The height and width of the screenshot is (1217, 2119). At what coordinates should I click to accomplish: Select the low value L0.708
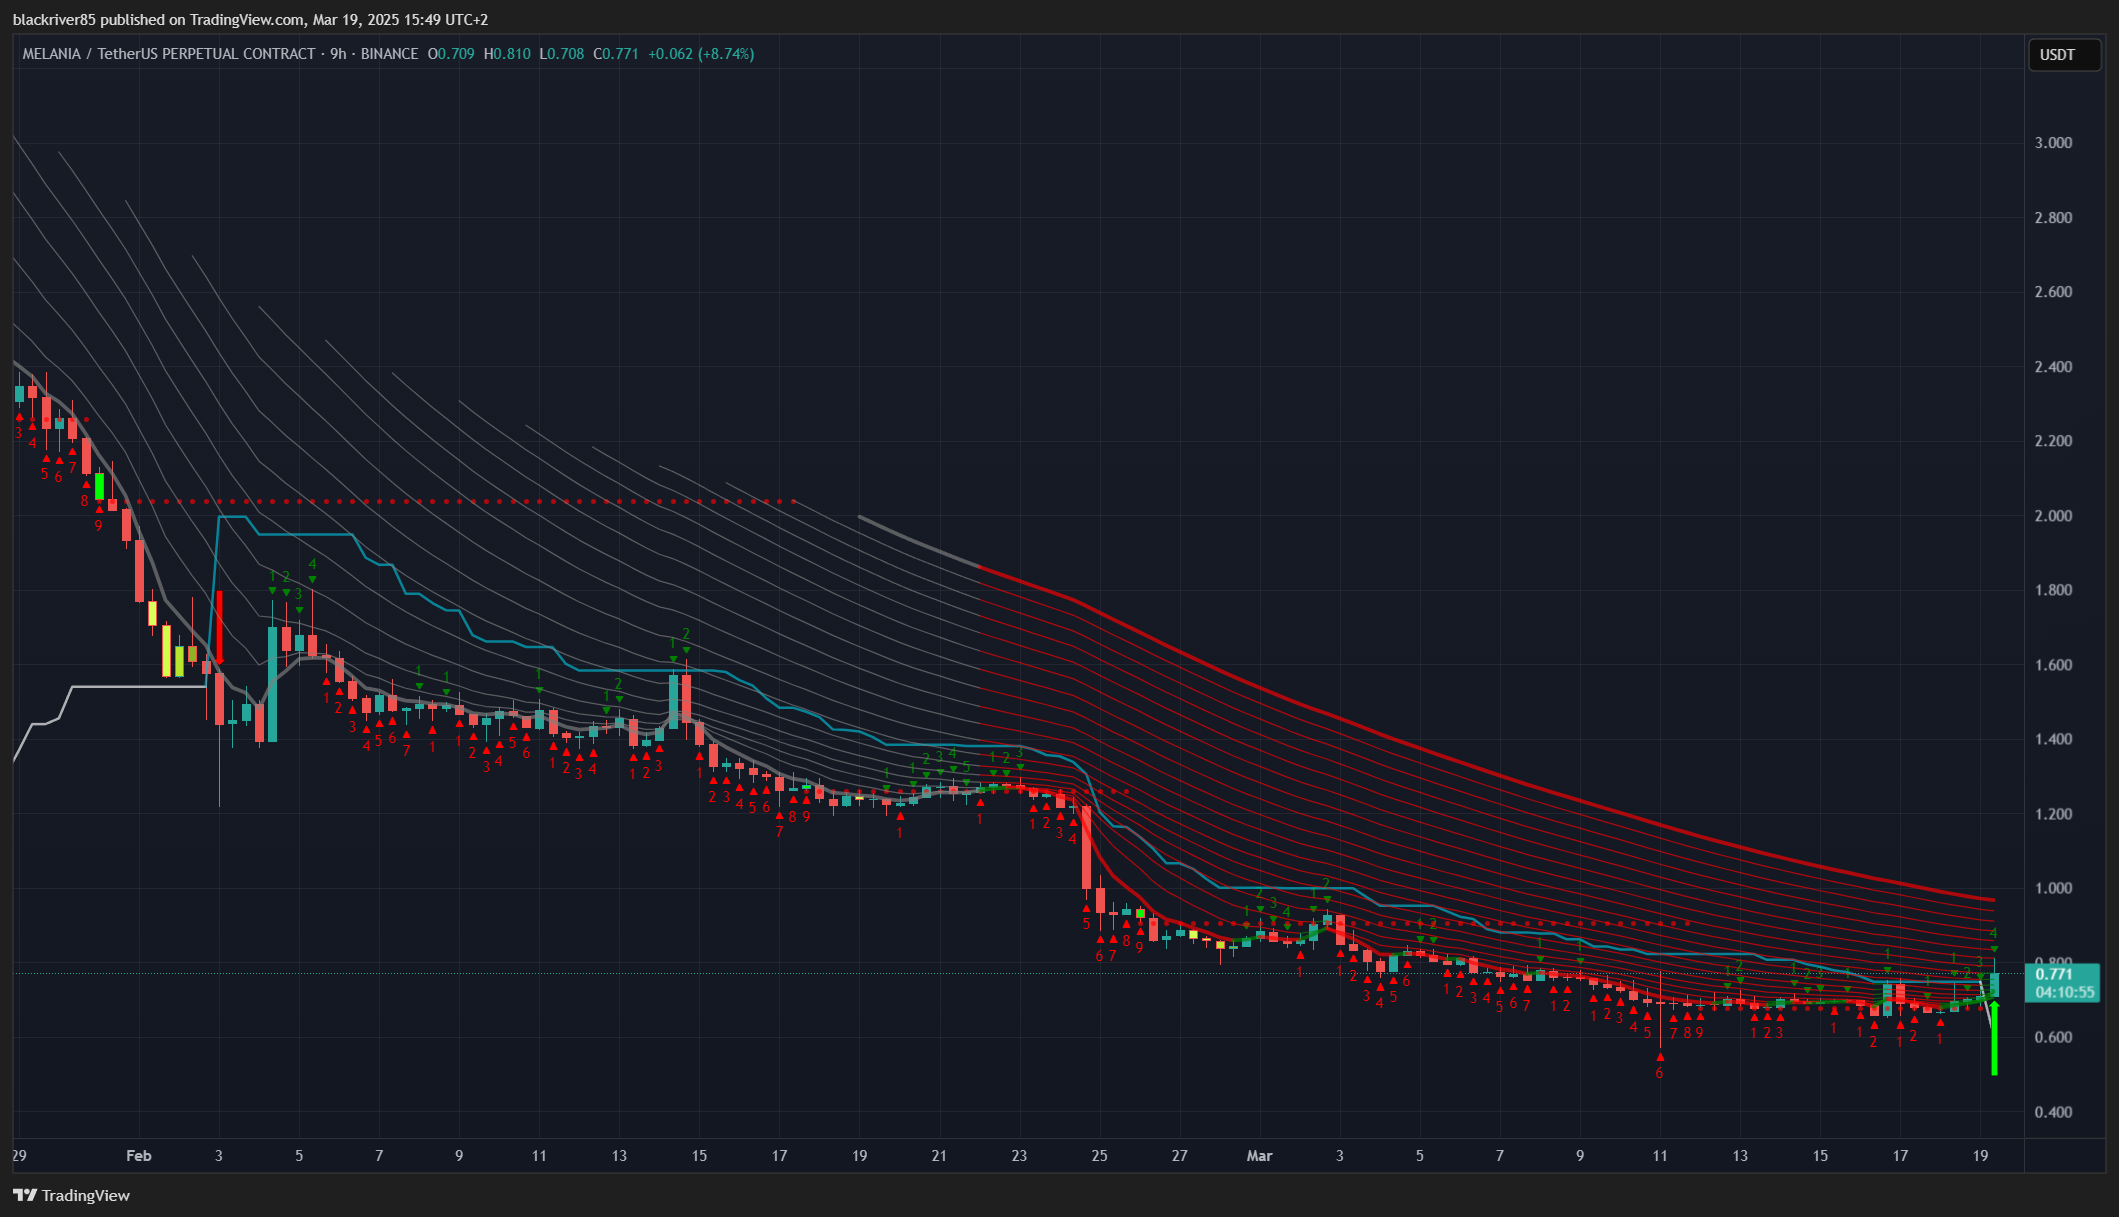(562, 54)
